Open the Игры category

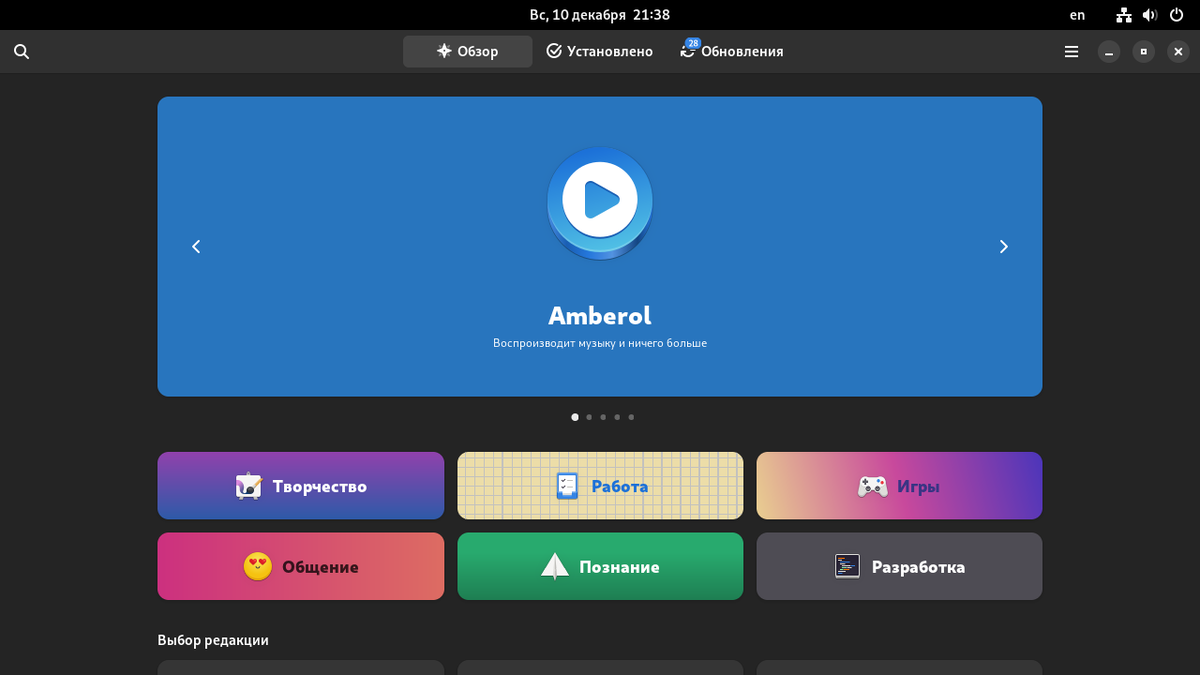[899, 486]
